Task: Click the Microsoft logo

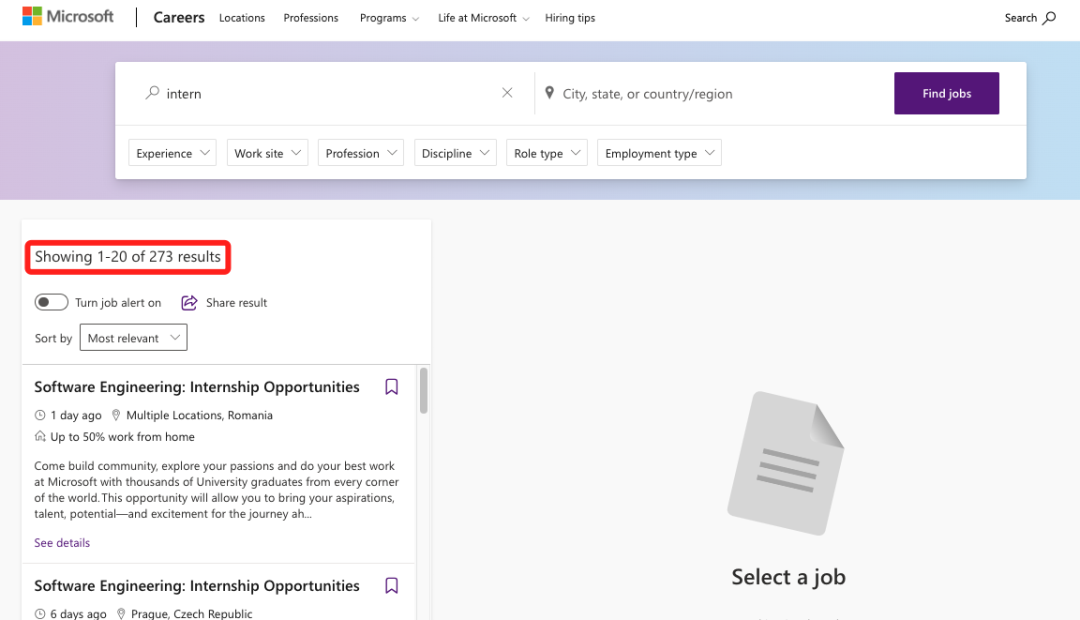Action: [68, 17]
